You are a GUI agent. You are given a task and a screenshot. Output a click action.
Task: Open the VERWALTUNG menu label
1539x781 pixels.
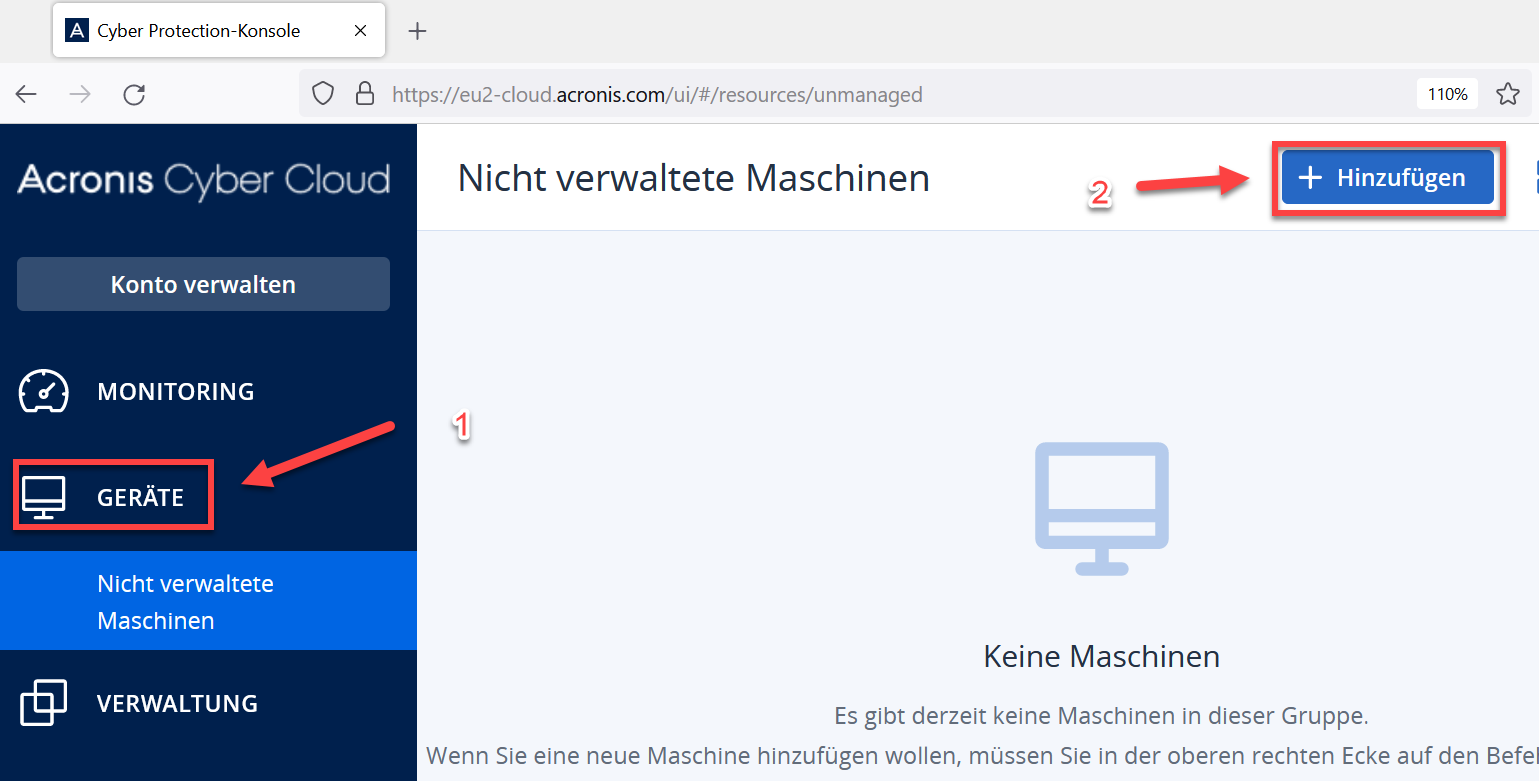(x=177, y=703)
